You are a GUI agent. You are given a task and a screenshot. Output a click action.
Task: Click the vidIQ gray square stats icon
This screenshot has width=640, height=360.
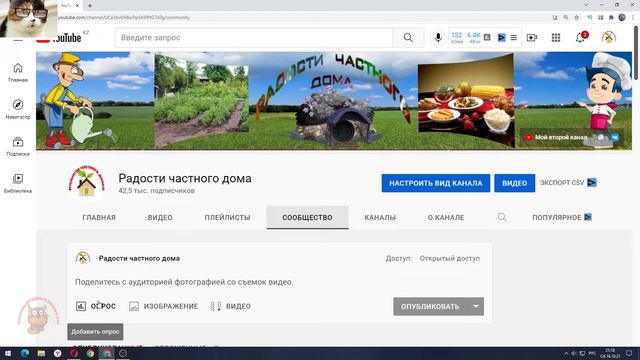[487, 38]
